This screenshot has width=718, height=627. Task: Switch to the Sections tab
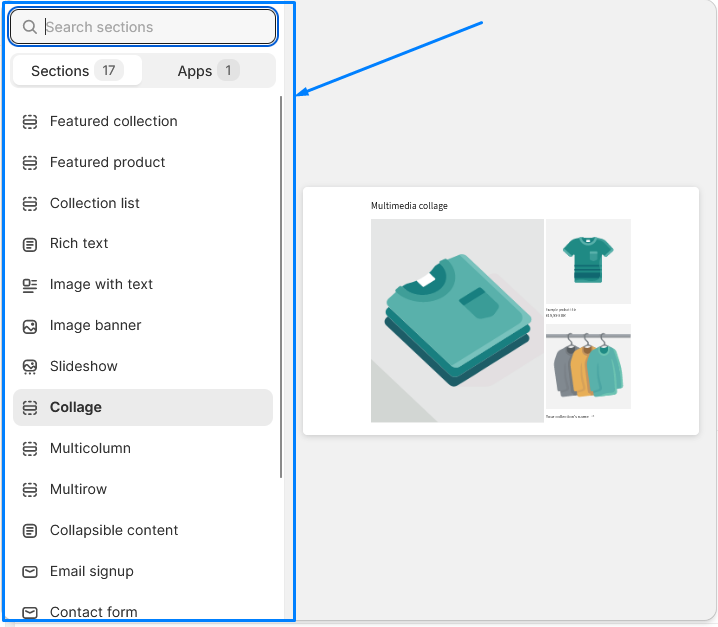77,71
